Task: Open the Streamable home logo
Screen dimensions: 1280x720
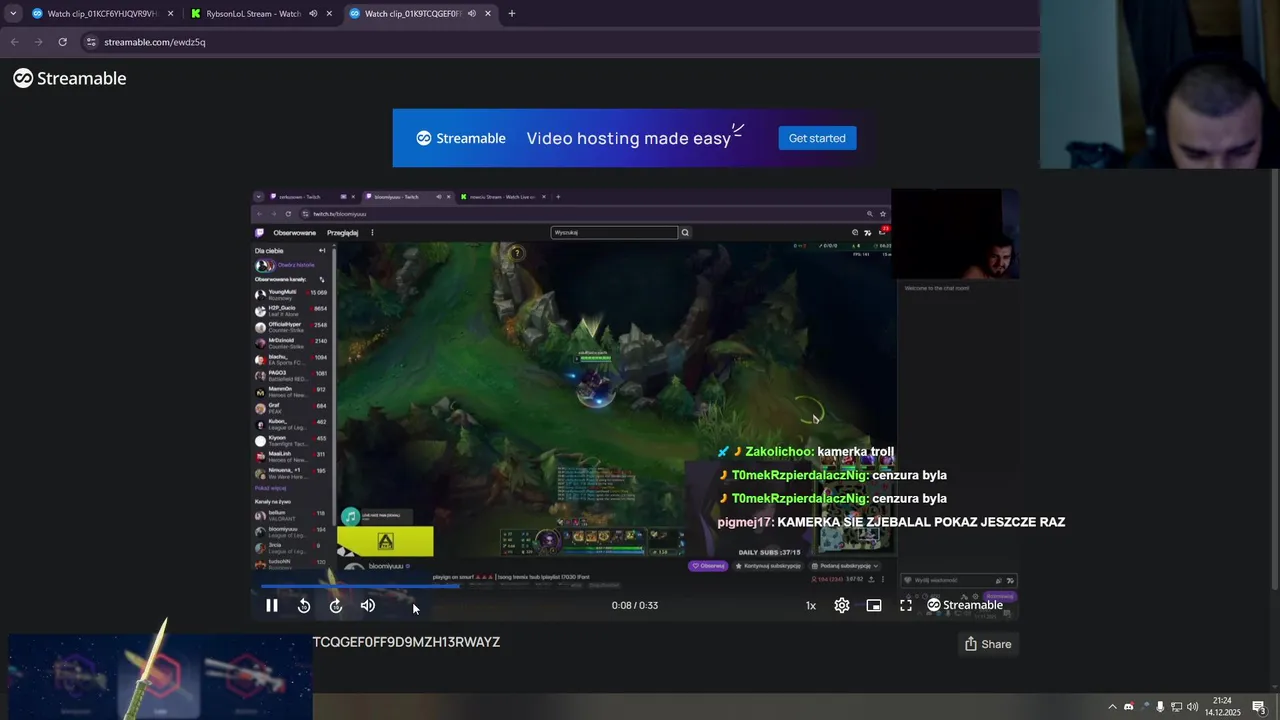Action: tap(70, 78)
